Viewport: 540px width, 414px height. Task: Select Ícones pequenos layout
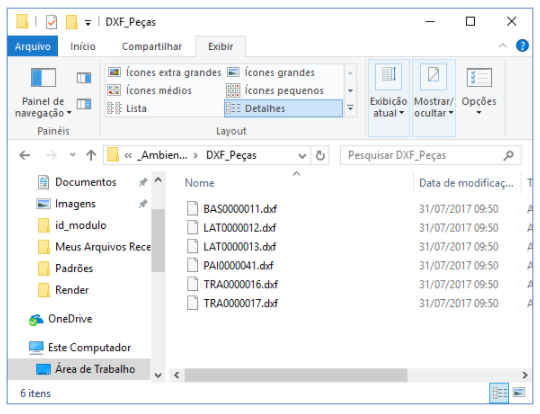point(276,91)
